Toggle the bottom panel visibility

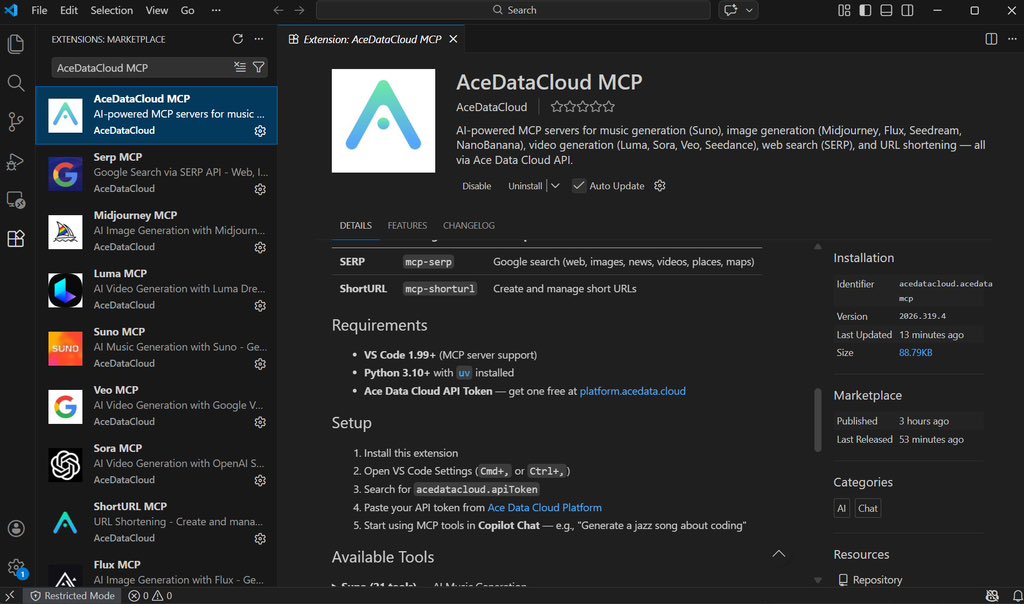pos(886,10)
